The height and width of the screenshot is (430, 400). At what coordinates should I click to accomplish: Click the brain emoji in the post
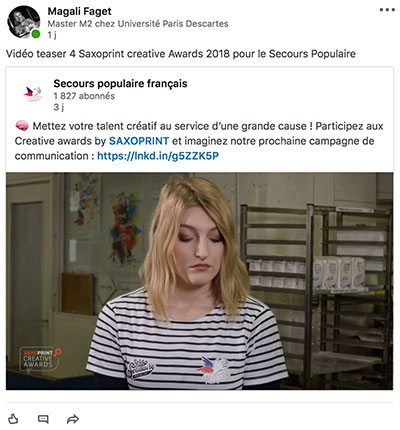[22, 126]
